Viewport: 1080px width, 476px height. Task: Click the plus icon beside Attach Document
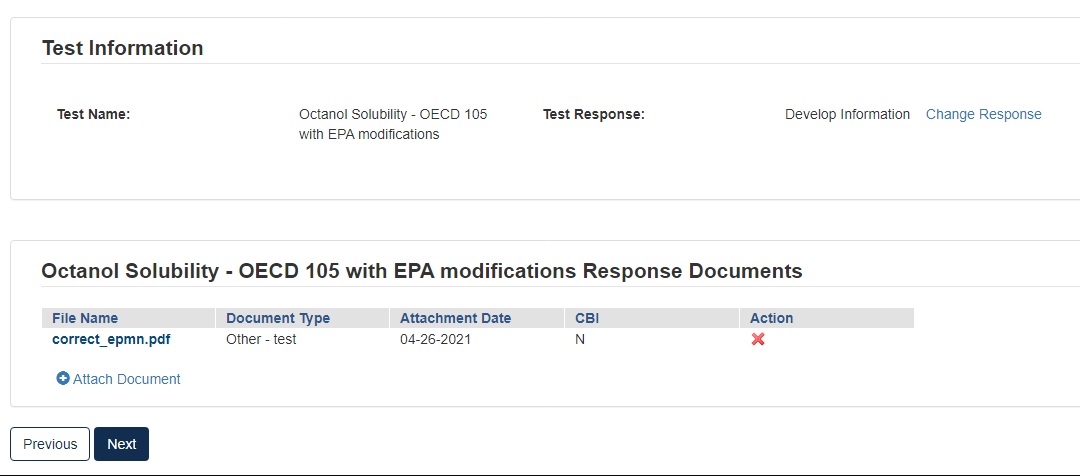click(63, 379)
